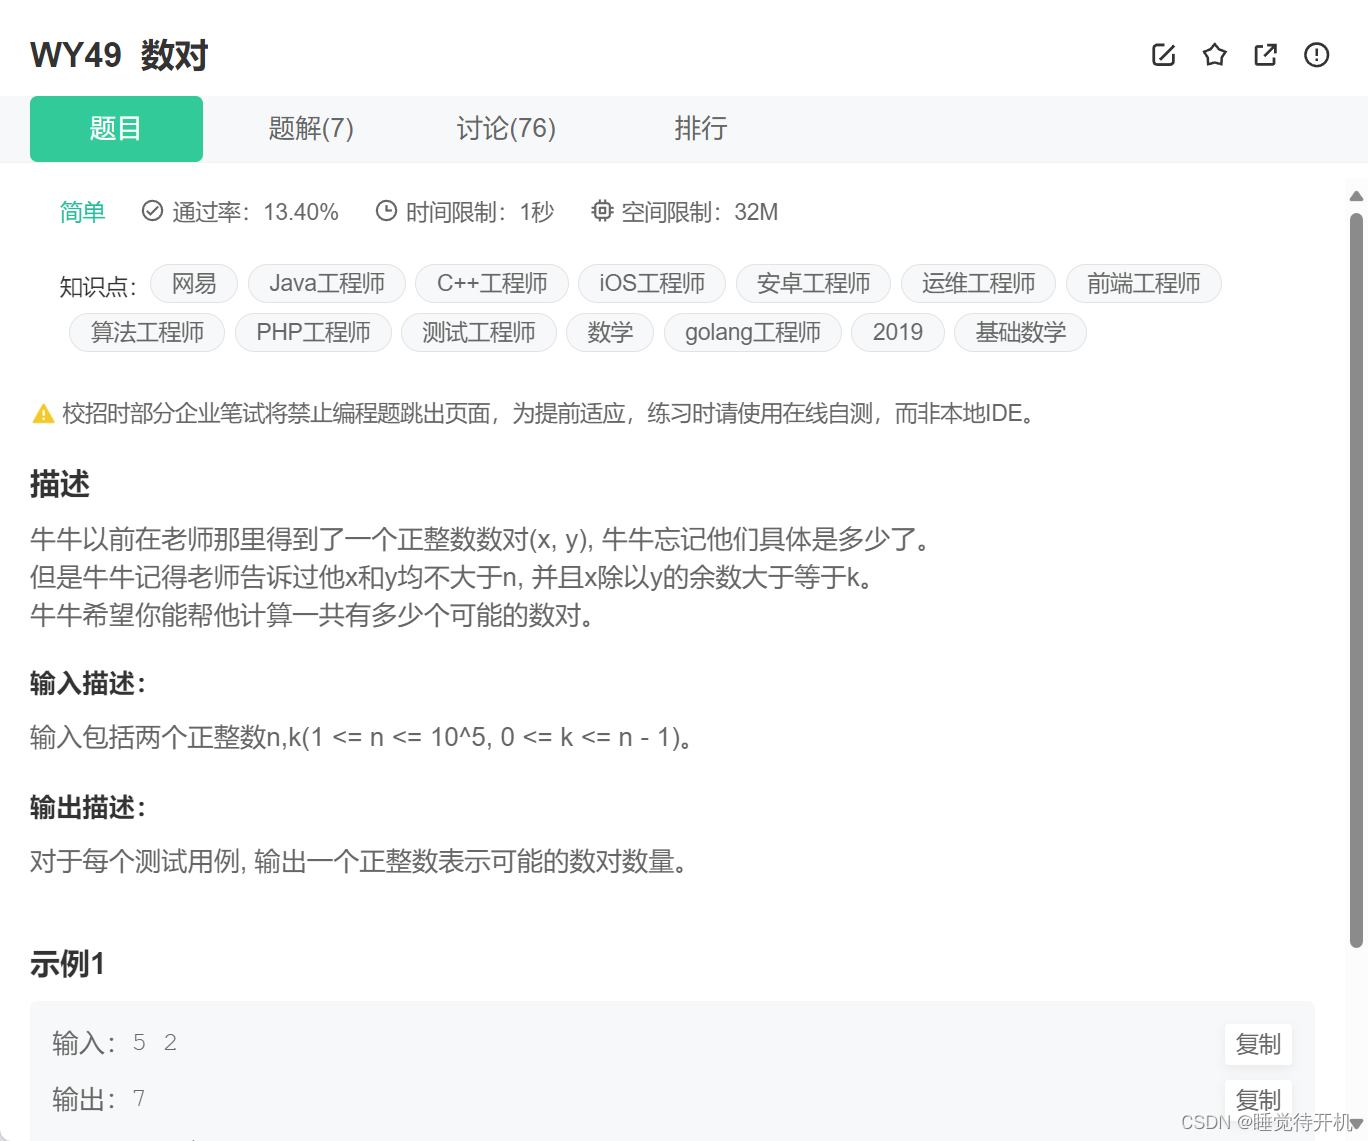This screenshot has height=1141, width=1368.
Task: Click the 描述 heading
Action: pyautogui.click(x=60, y=484)
